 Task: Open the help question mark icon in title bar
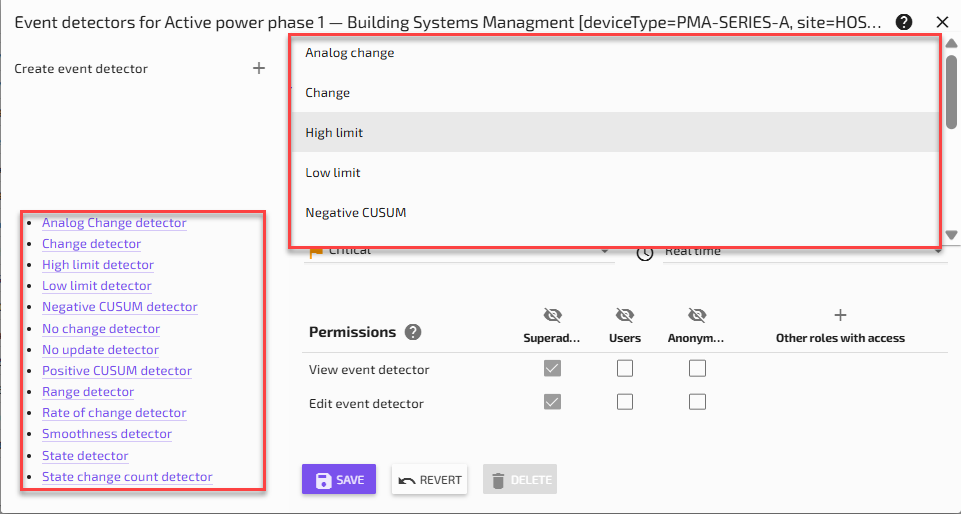904,22
